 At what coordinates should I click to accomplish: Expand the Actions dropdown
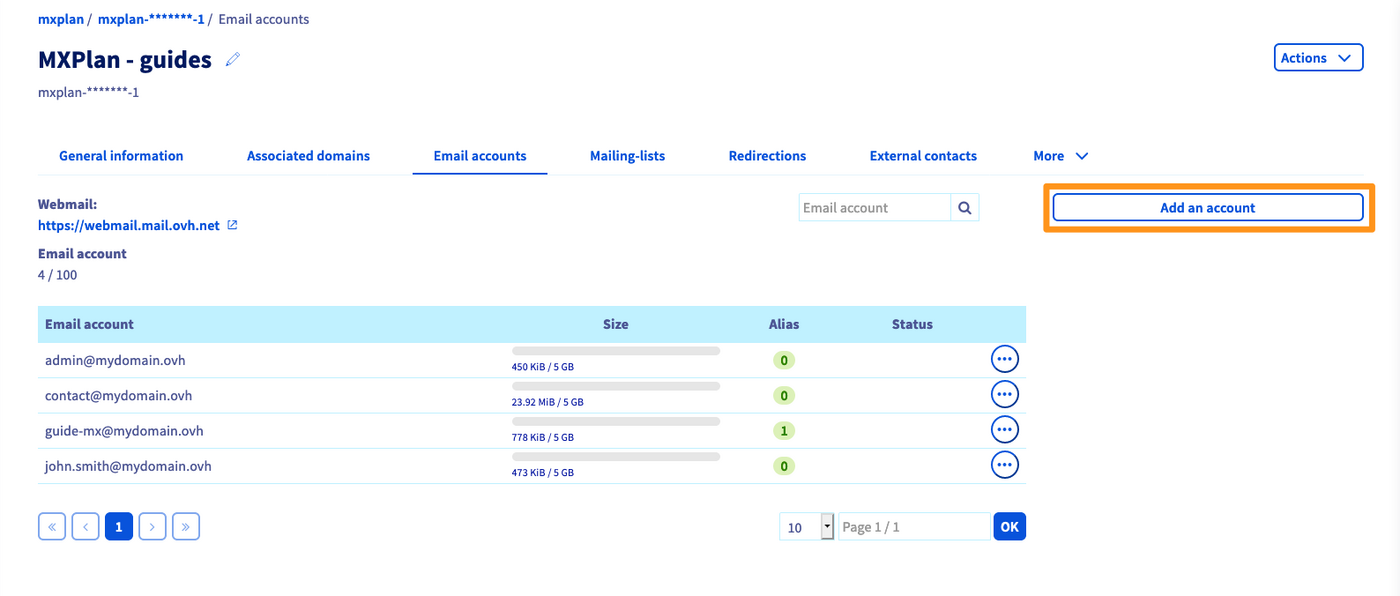(1318, 58)
